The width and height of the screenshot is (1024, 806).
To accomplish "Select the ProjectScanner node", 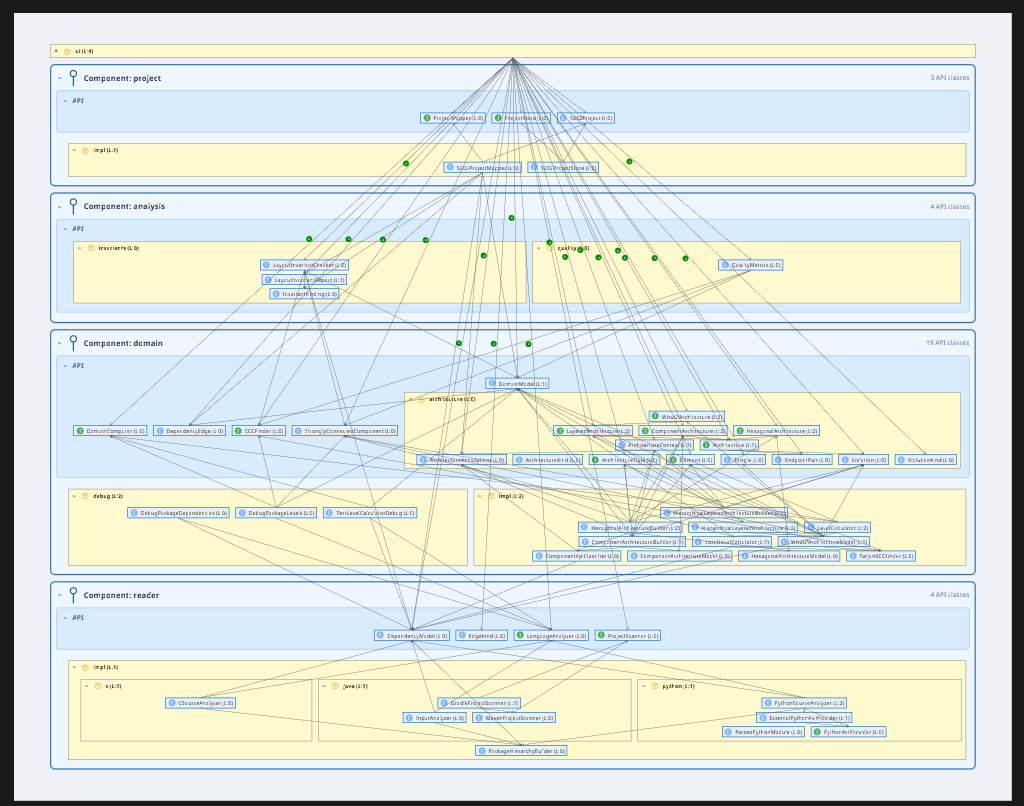I will click(628, 636).
